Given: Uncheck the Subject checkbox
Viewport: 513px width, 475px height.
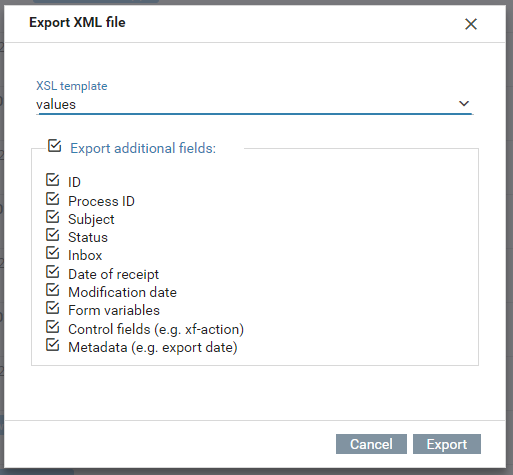Looking at the screenshot, I should (x=53, y=217).
